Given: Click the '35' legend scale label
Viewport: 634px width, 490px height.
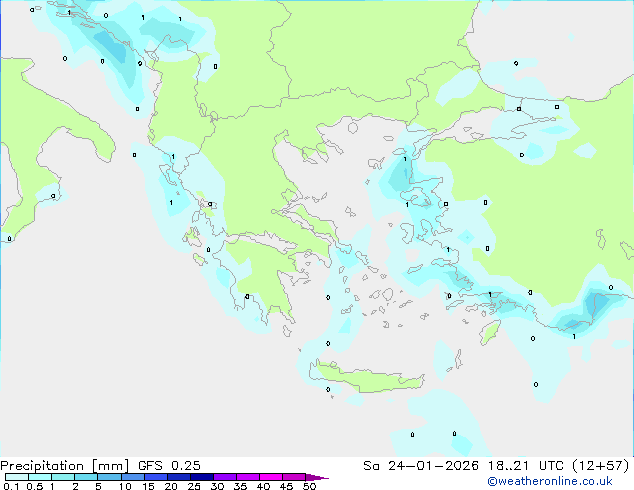Looking at the screenshot, I should tap(240, 486).
